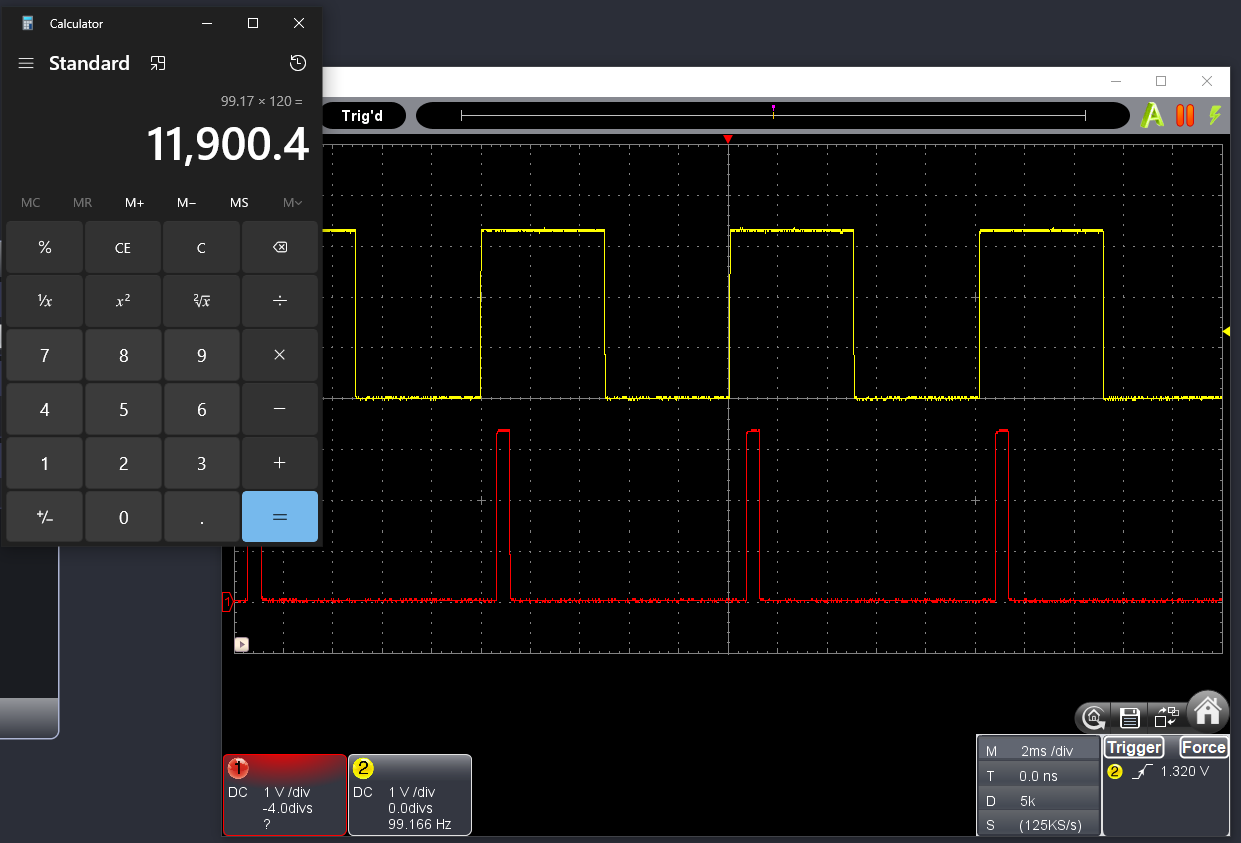Image resolution: width=1241 pixels, height=843 pixels.
Task: Click the yellow channel 2 trigger source badge
Action: tap(1115, 771)
